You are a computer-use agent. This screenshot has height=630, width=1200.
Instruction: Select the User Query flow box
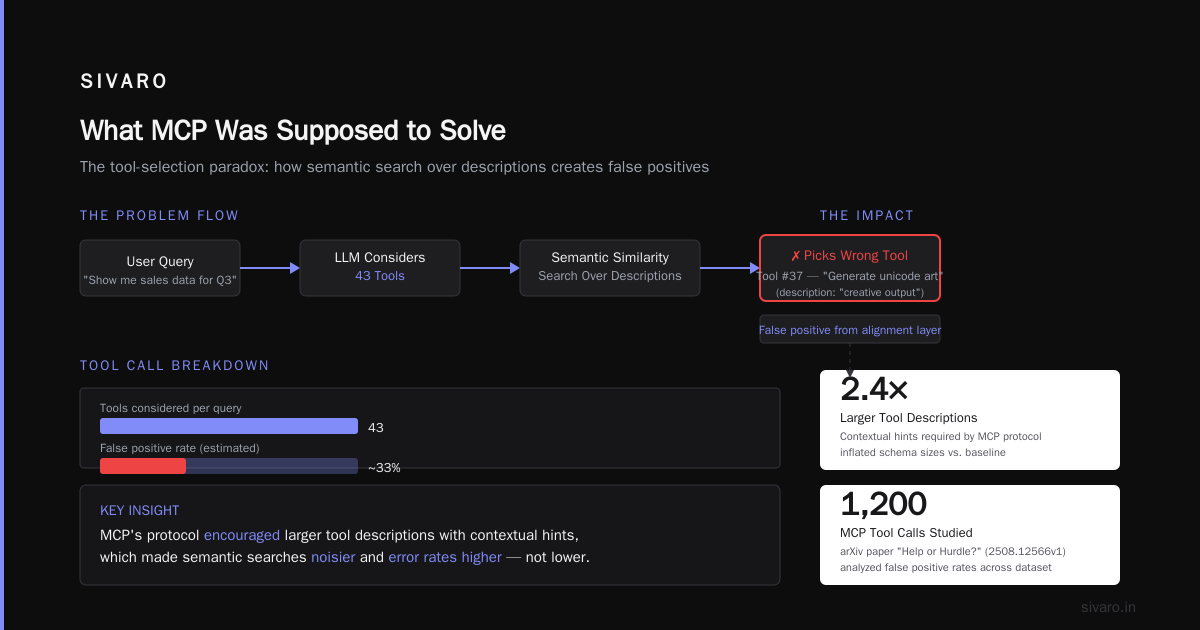[x=160, y=268]
